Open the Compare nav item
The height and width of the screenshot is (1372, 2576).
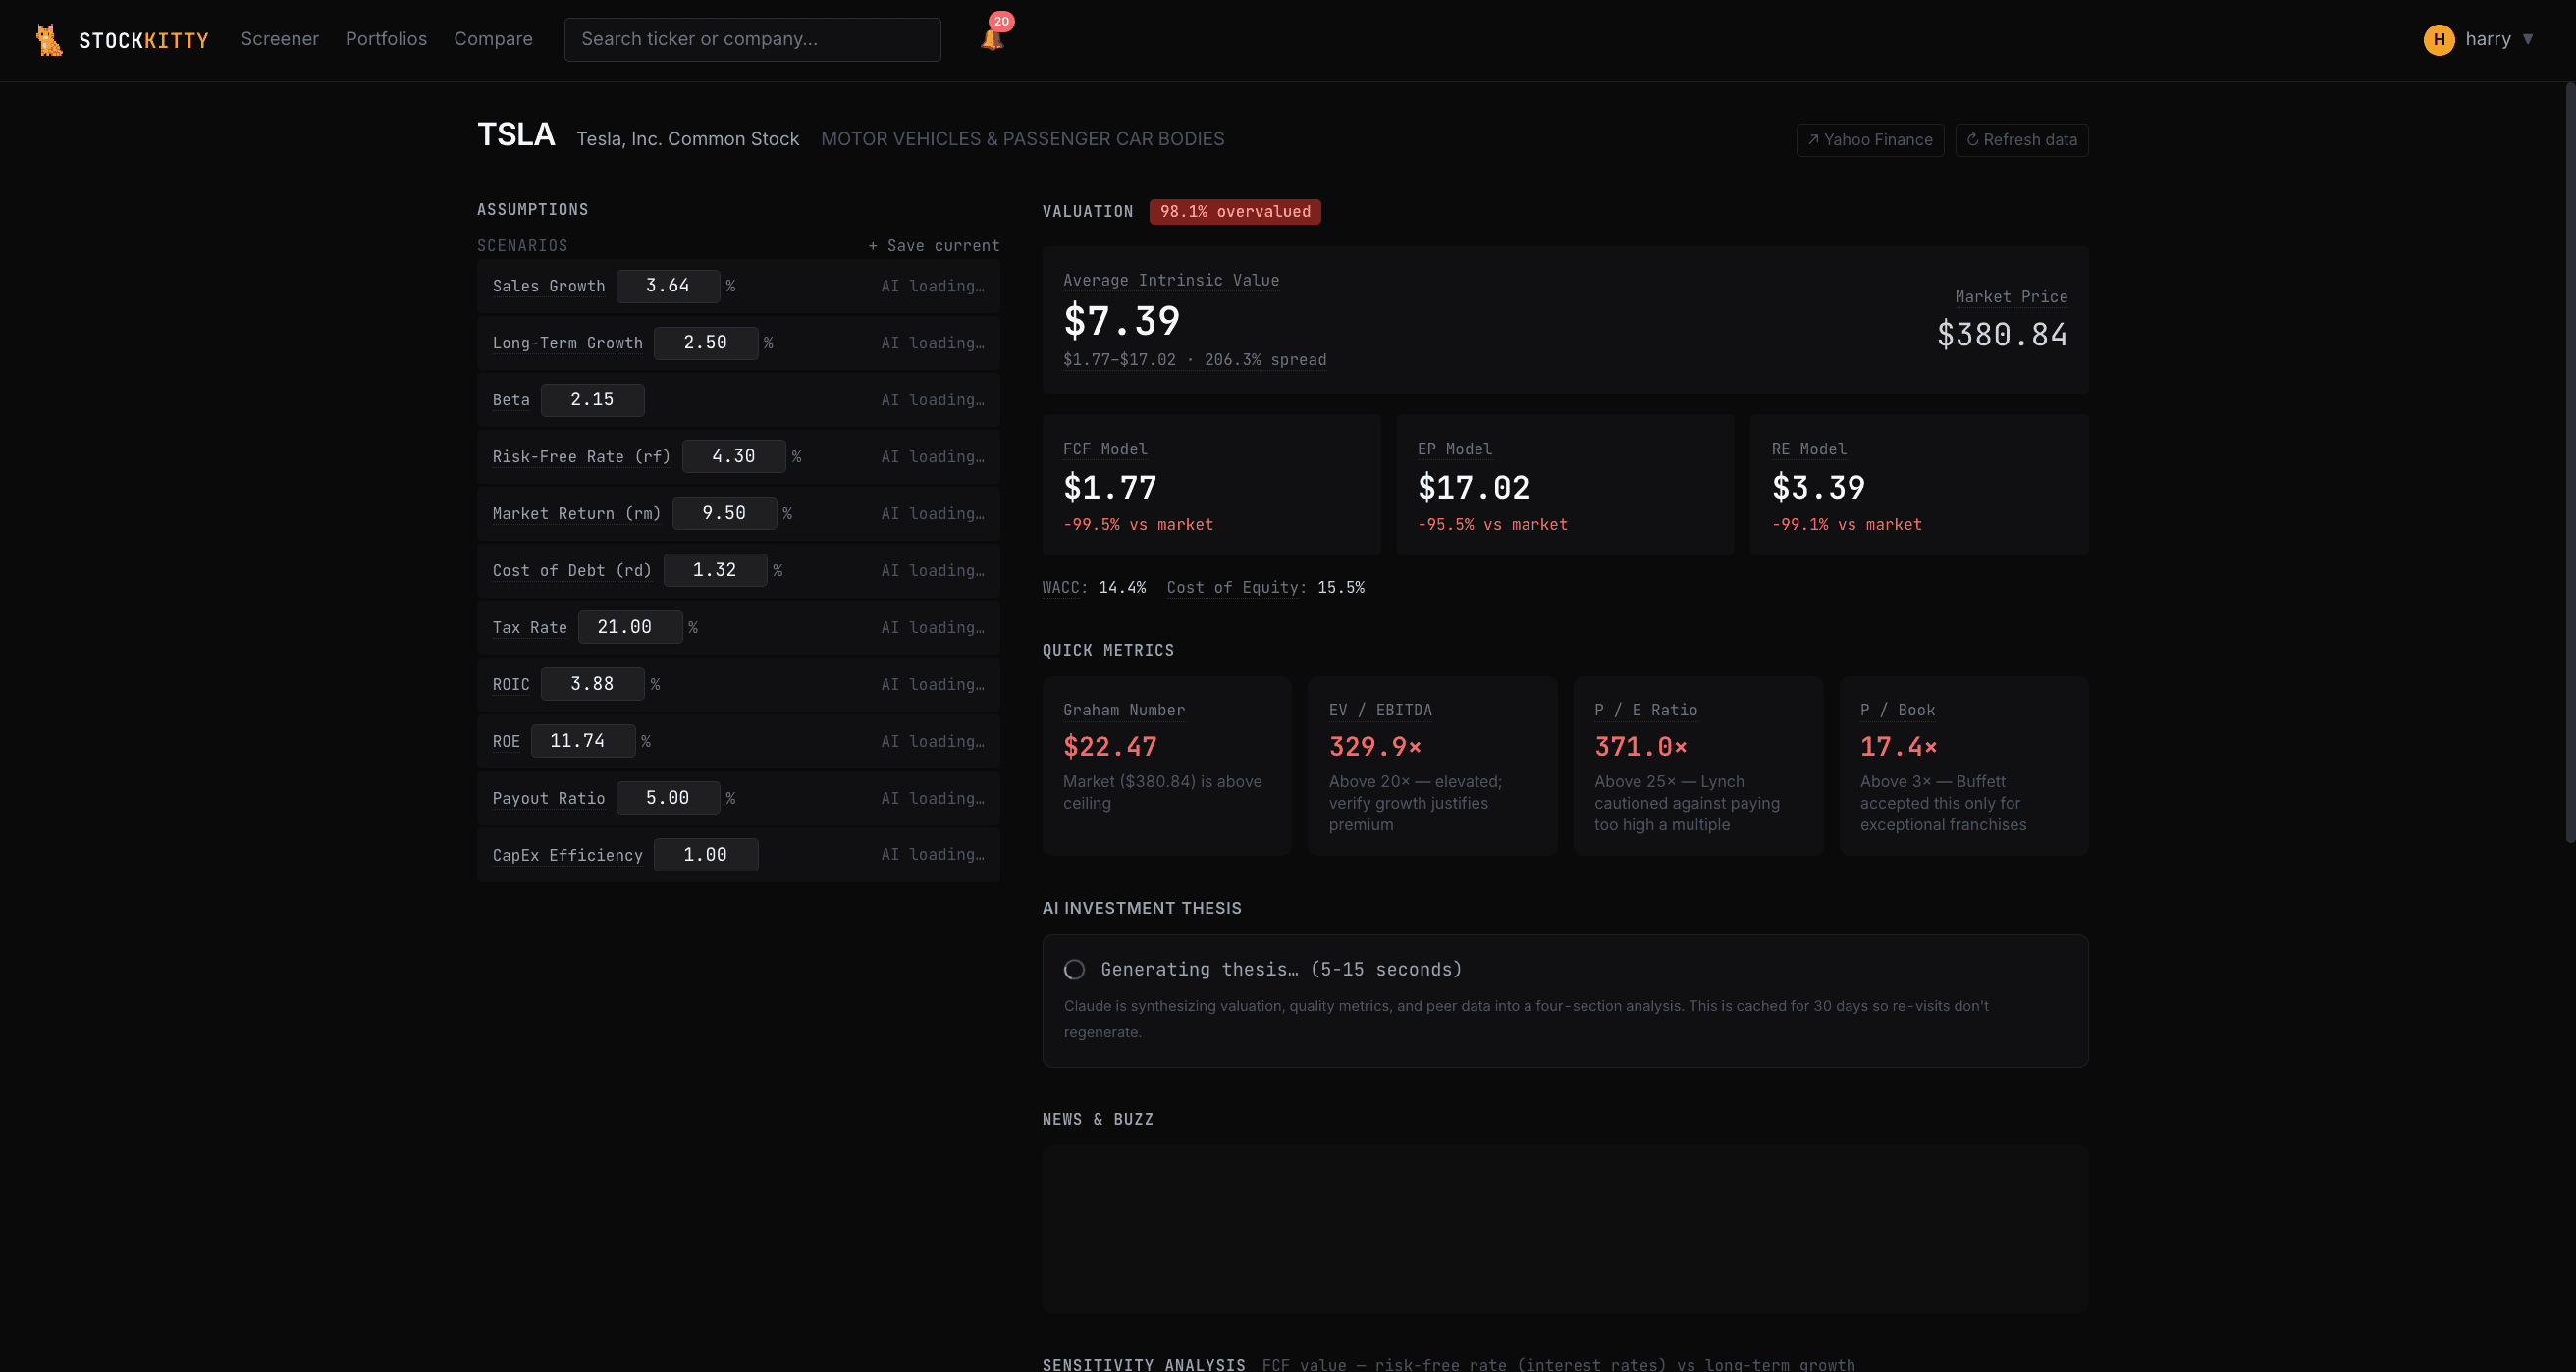[493, 39]
